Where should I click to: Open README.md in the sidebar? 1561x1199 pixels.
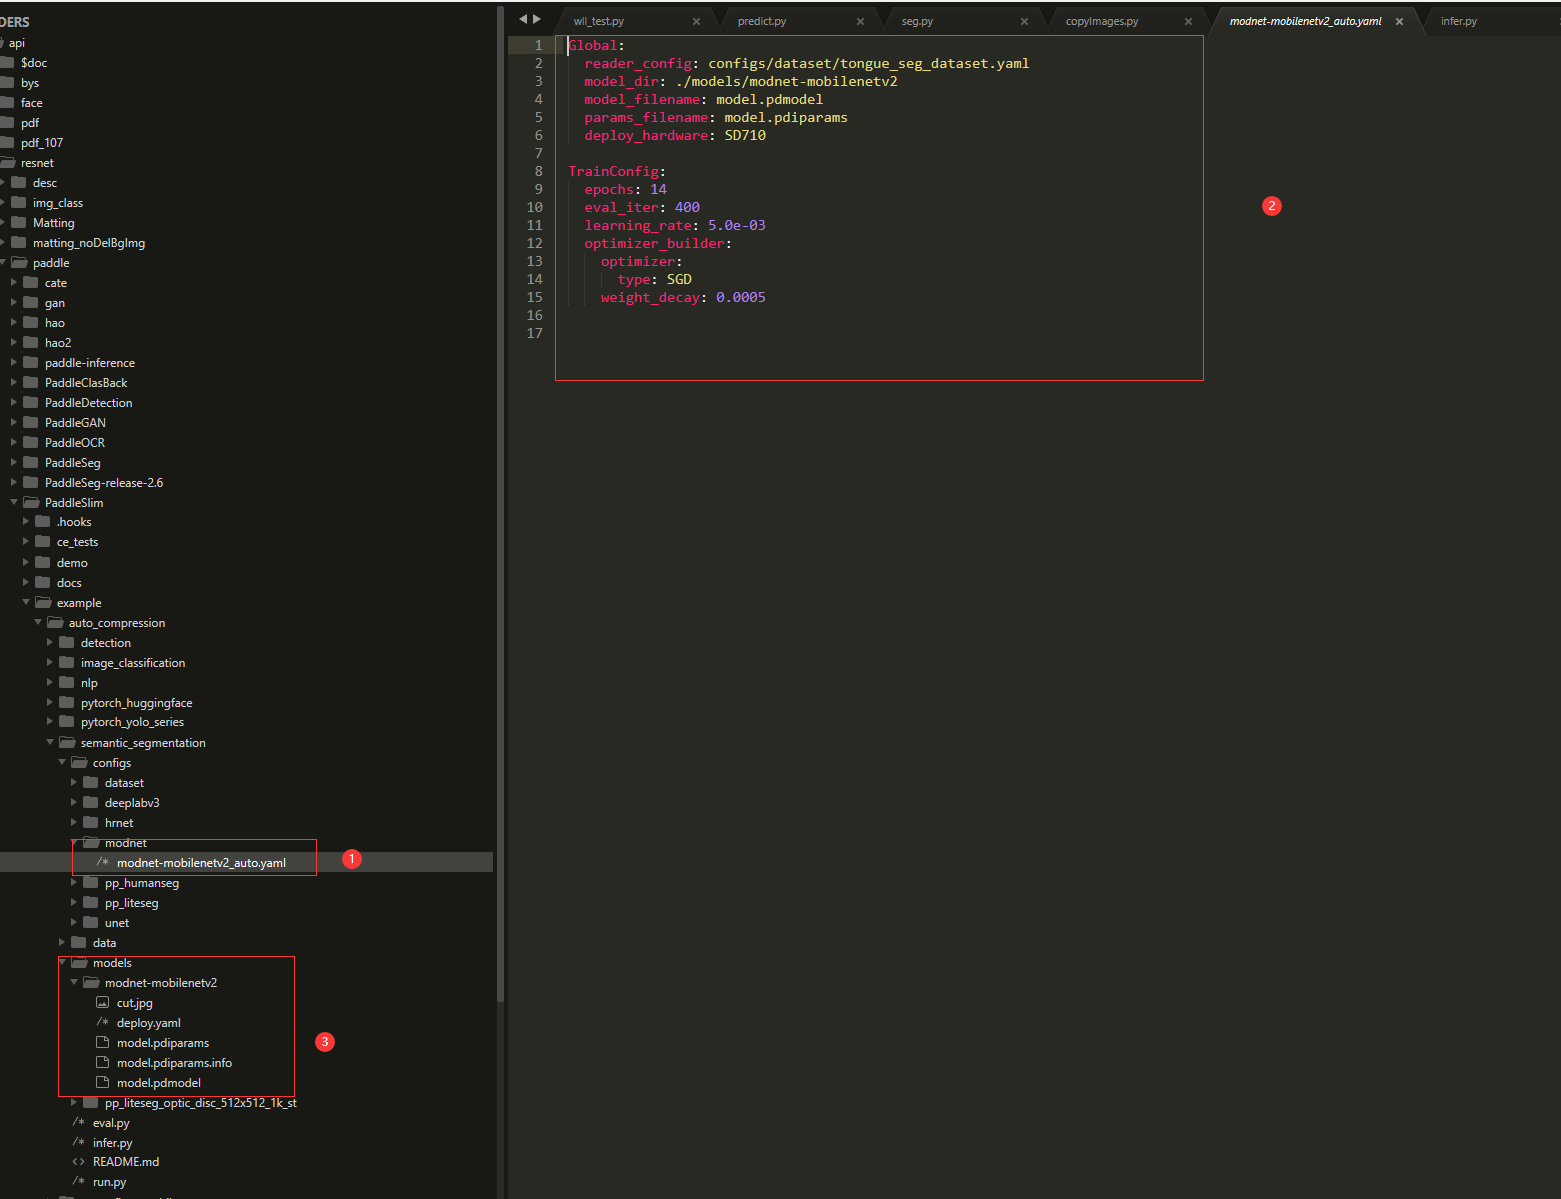126,1162
